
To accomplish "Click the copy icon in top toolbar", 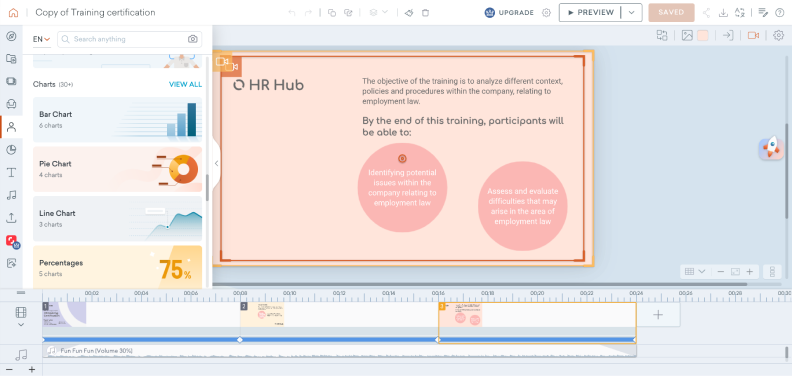I will click(332, 13).
